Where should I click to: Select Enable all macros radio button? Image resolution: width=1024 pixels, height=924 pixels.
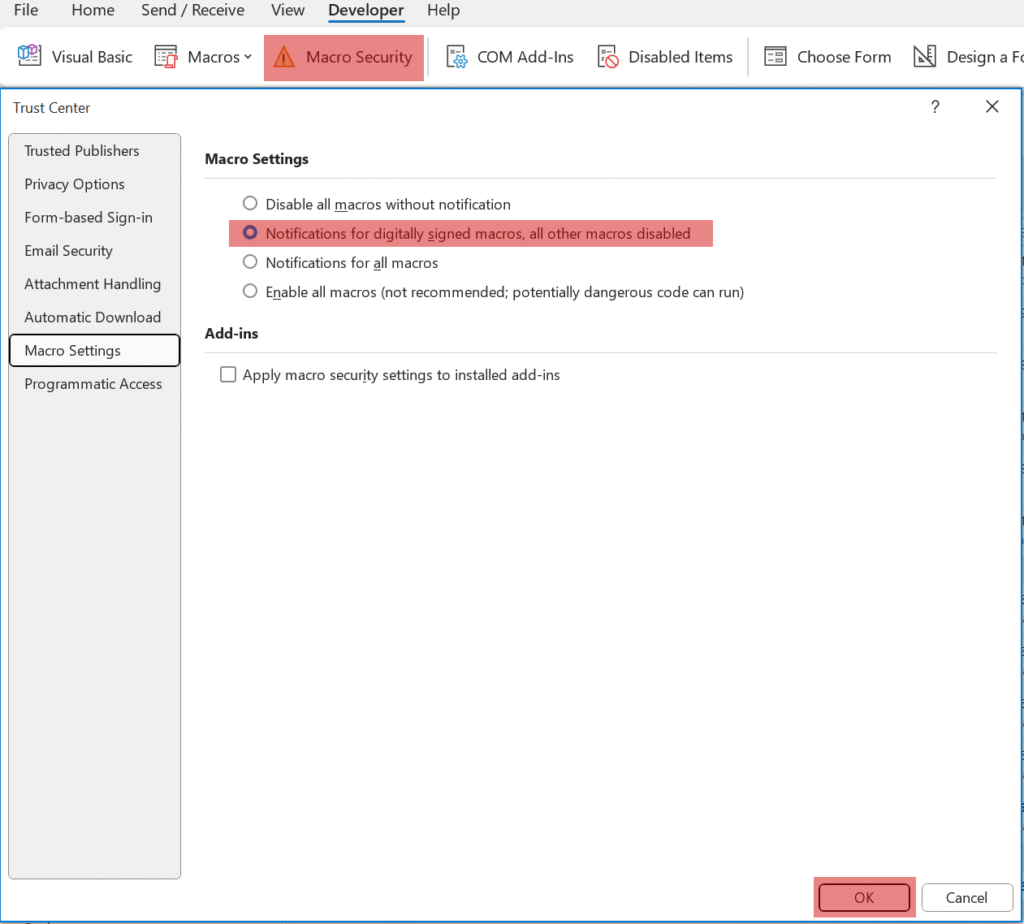[x=250, y=292]
